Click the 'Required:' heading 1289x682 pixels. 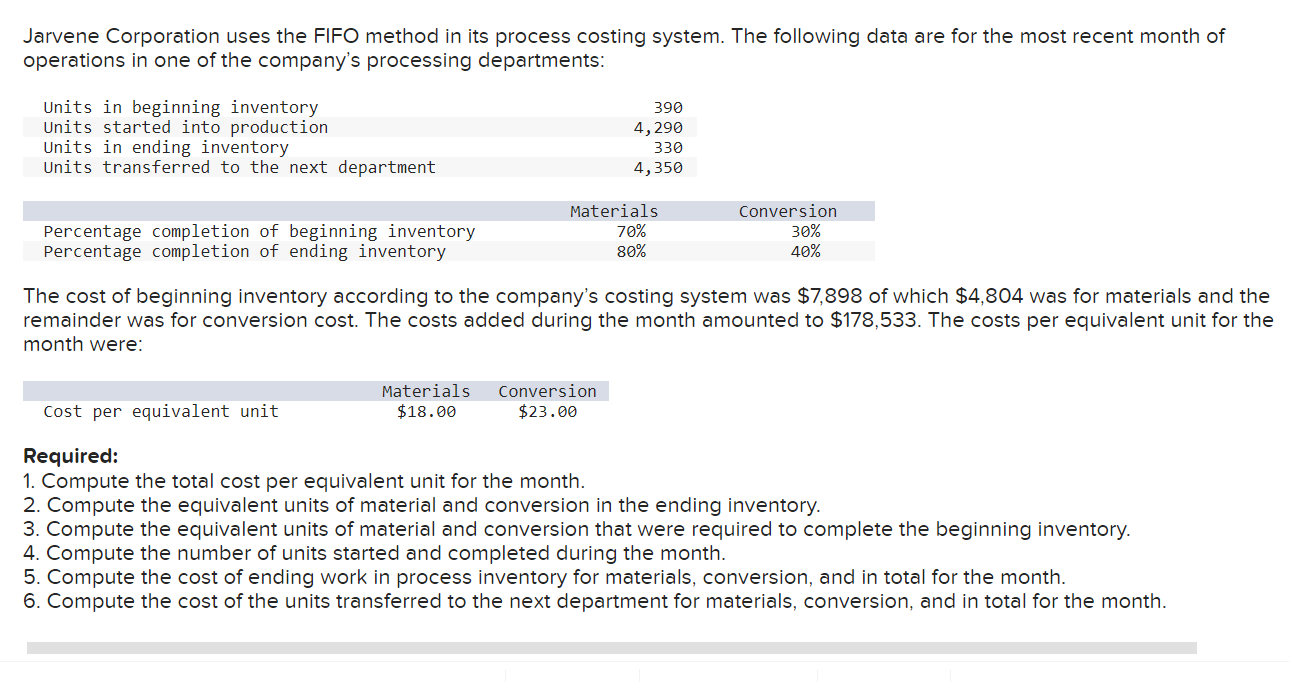tap(70, 456)
